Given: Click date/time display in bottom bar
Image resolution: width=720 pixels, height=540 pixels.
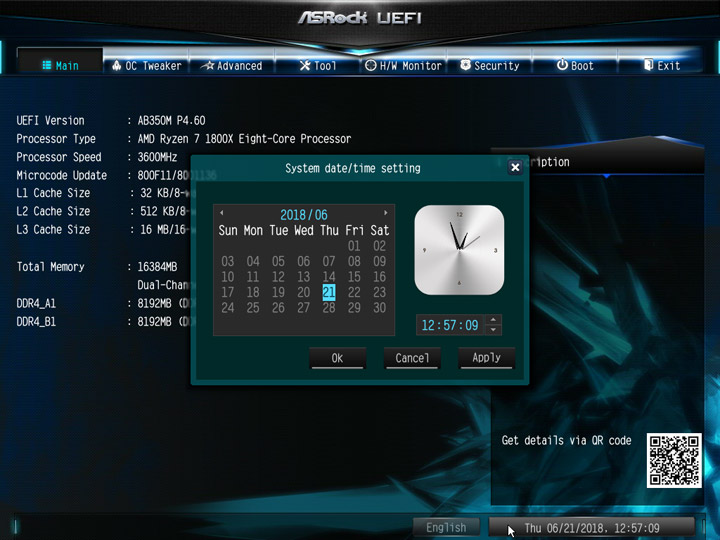Looking at the screenshot, I should pyautogui.click(x=592, y=528).
